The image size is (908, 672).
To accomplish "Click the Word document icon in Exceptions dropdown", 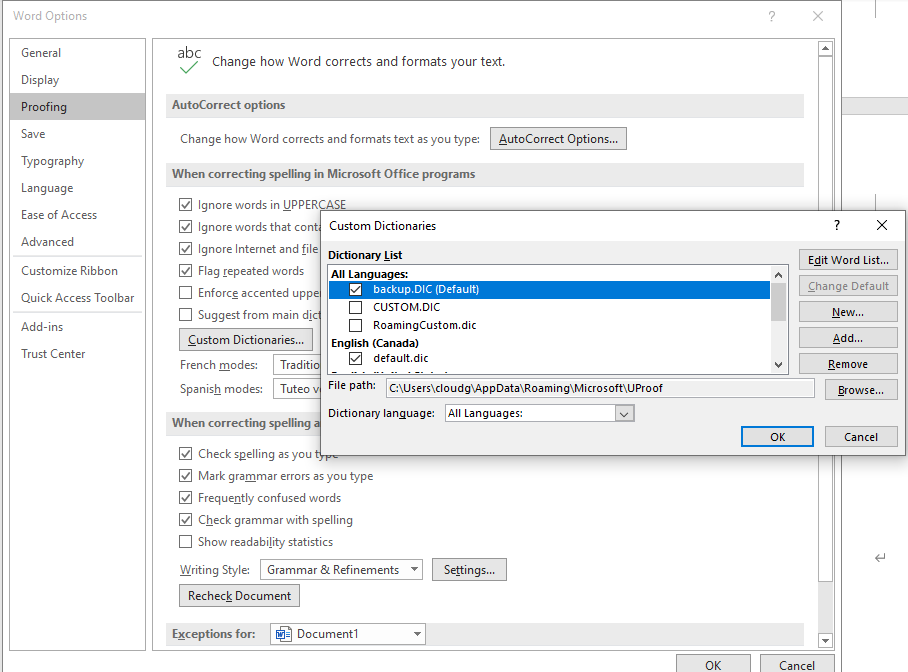I will click(283, 634).
